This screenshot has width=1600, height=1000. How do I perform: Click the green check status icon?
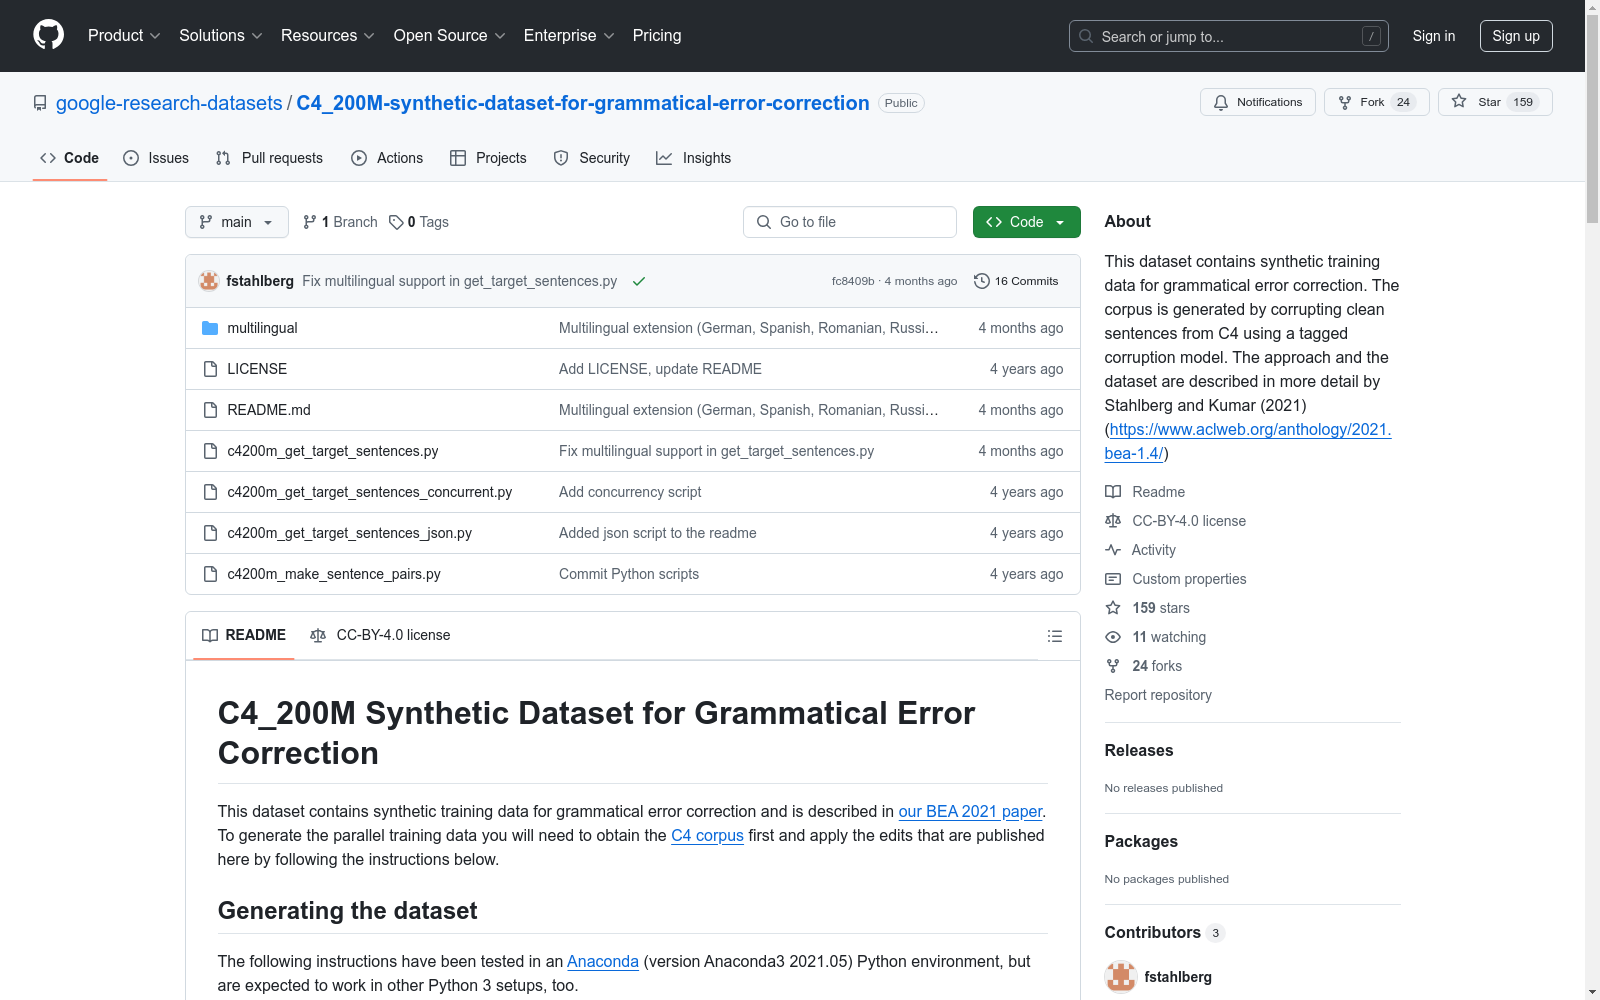click(x=639, y=281)
